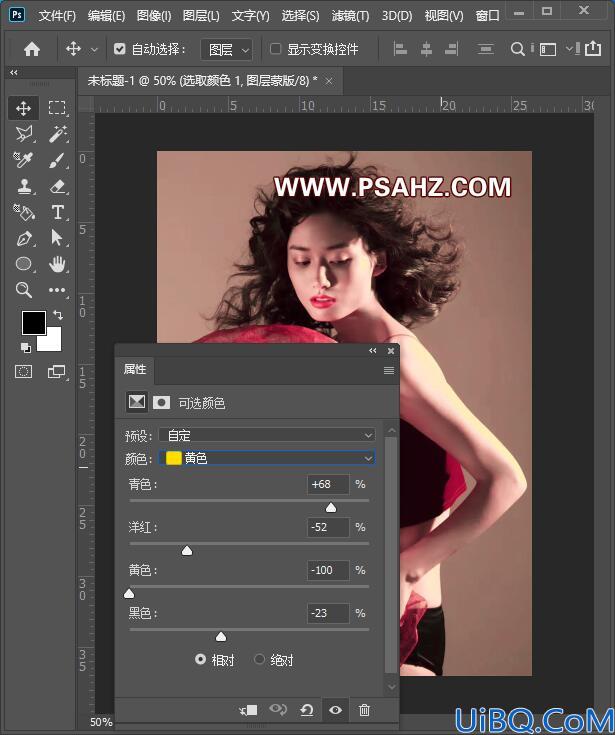The width and height of the screenshot is (615, 735).
Task: Click the layer mask icon in Properties
Action: click(161, 402)
